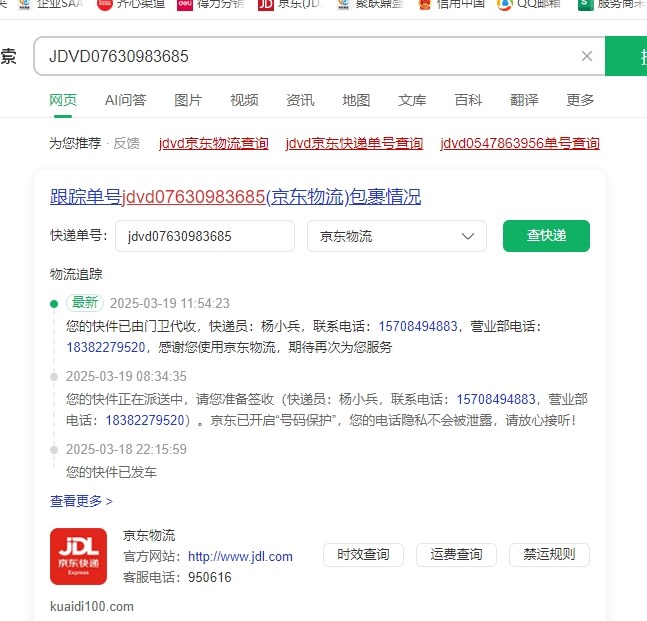The image size is (647, 621).
Task: Open suggestion jdvd0547863956单号查询
Action: [x=520, y=143]
